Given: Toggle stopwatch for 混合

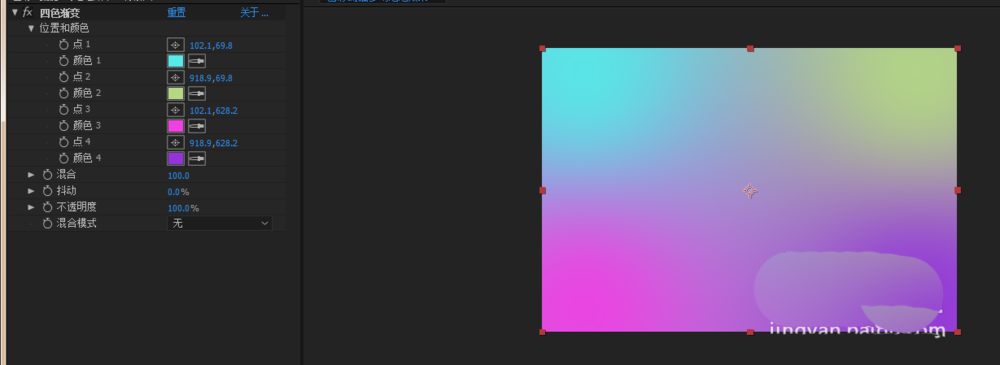Looking at the screenshot, I should pyautogui.click(x=47, y=174).
